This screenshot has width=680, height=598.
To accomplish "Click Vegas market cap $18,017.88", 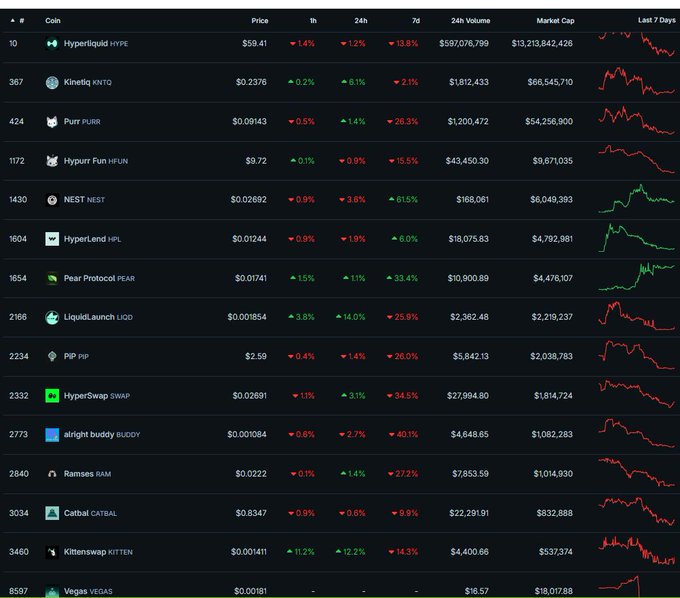I will click(x=553, y=591).
